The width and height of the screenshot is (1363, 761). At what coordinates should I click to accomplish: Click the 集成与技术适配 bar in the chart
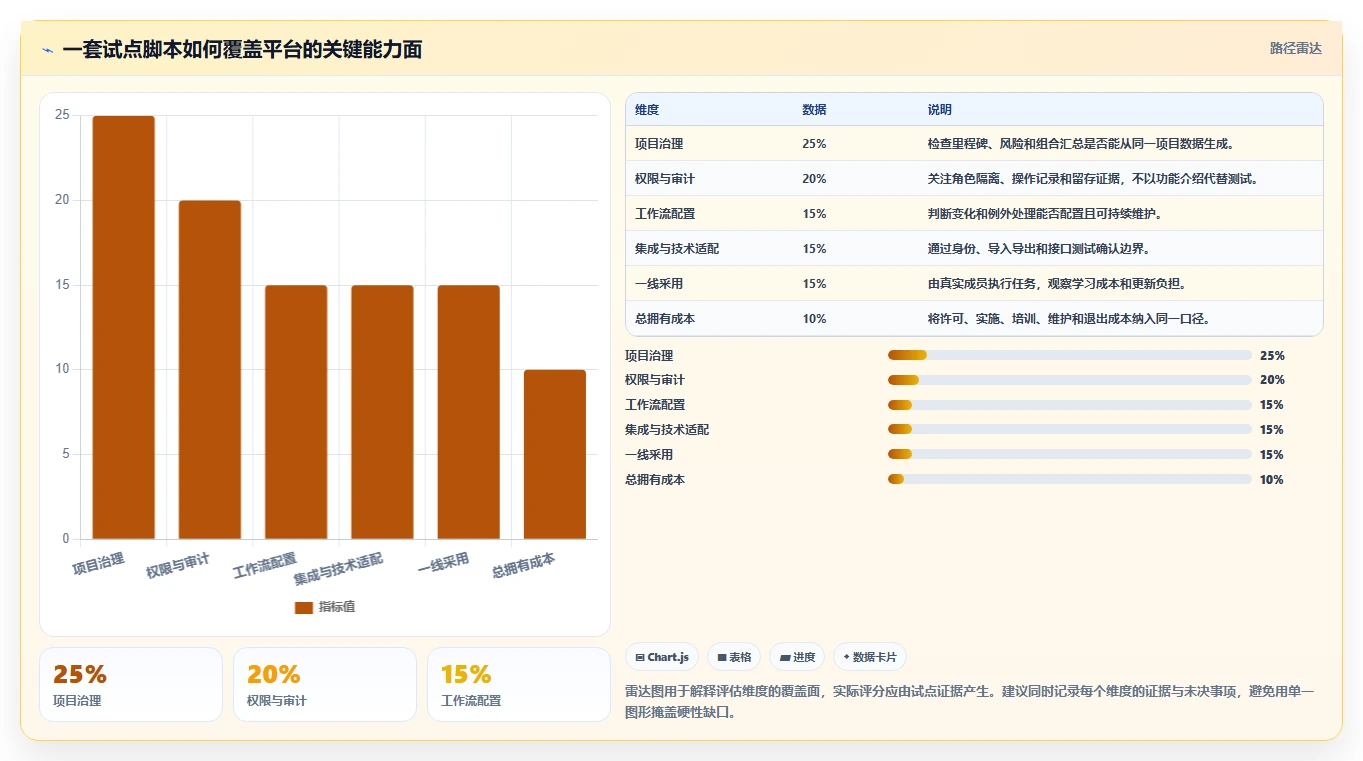pos(382,412)
